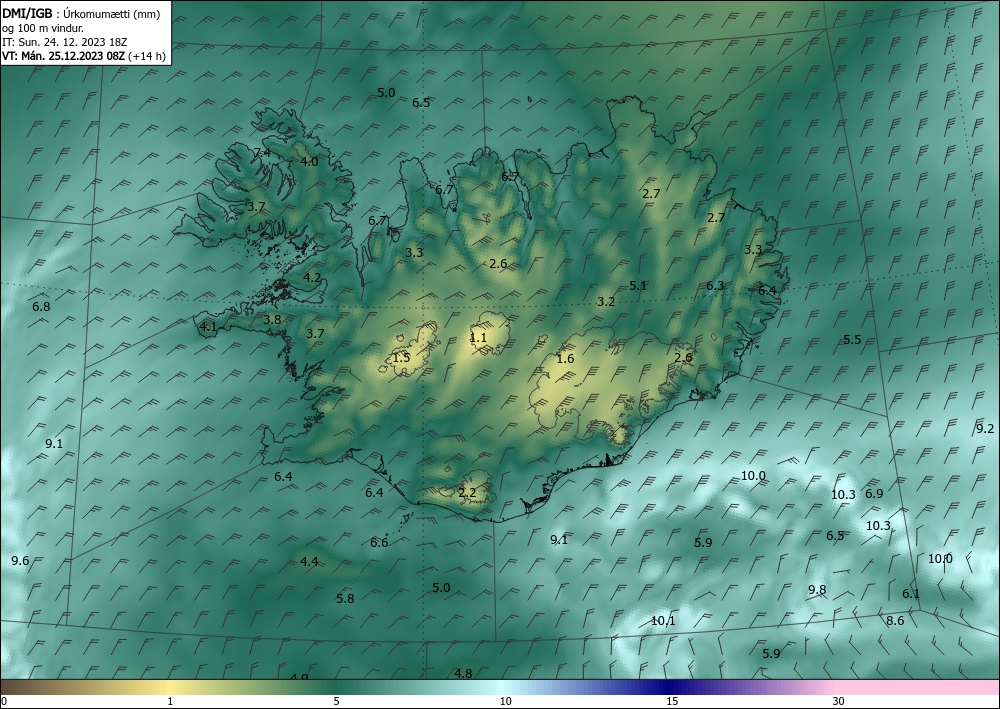
Task: Select the 2.2 value on the southern glacier
Action: [467, 492]
